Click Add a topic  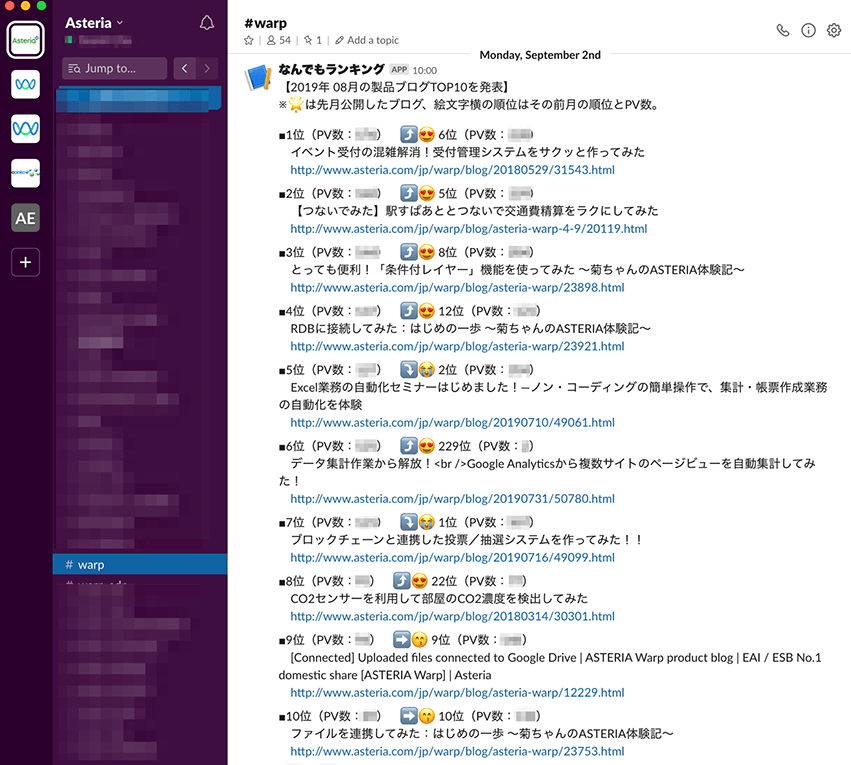pyautogui.click(x=367, y=40)
